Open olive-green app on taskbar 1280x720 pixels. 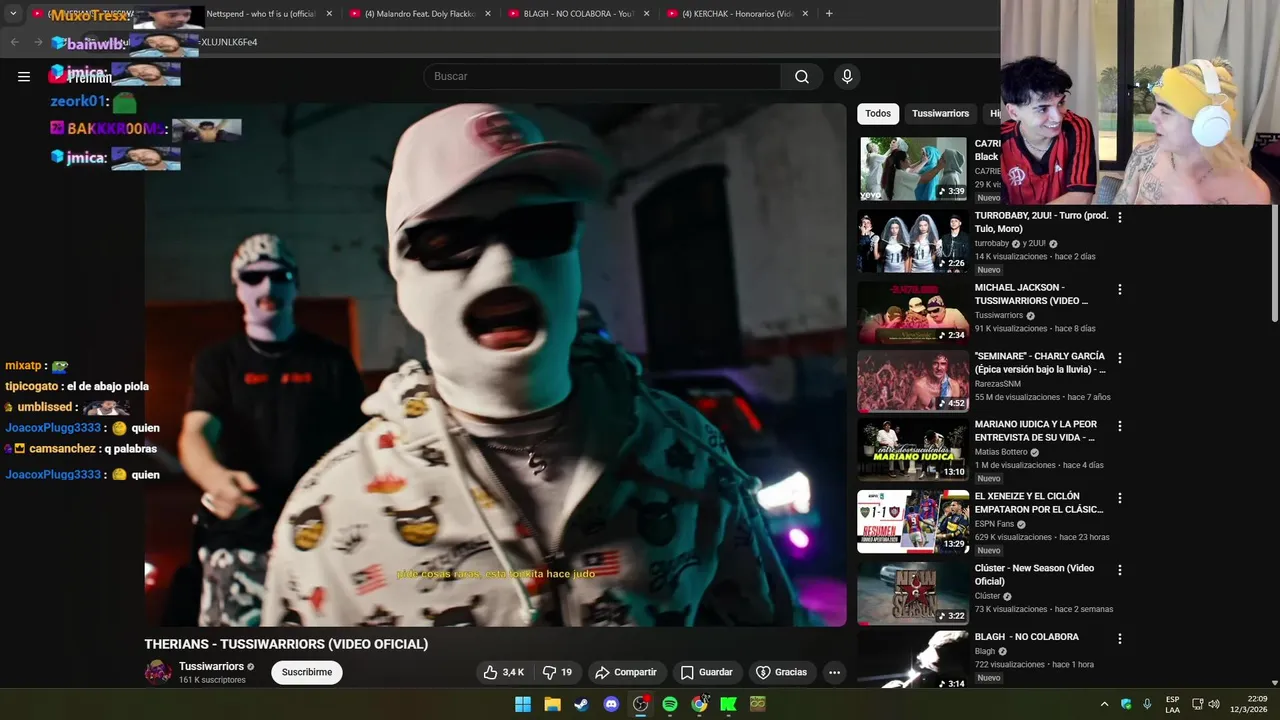(758, 704)
